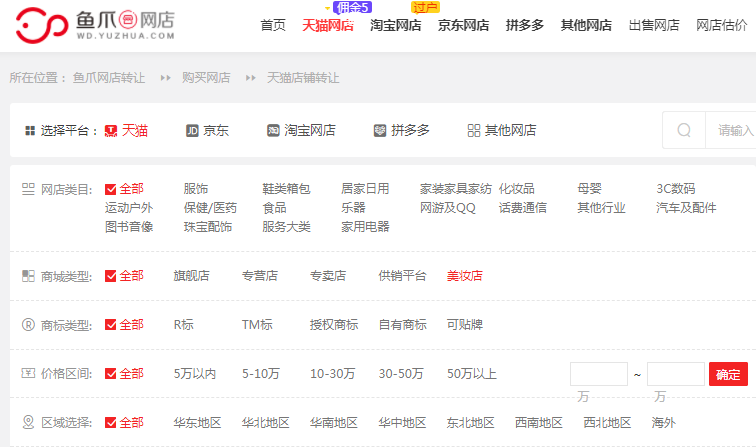Open the 出售网店 nav tab
The width and height of the screenshot is (756, 447).
[654, 25]
